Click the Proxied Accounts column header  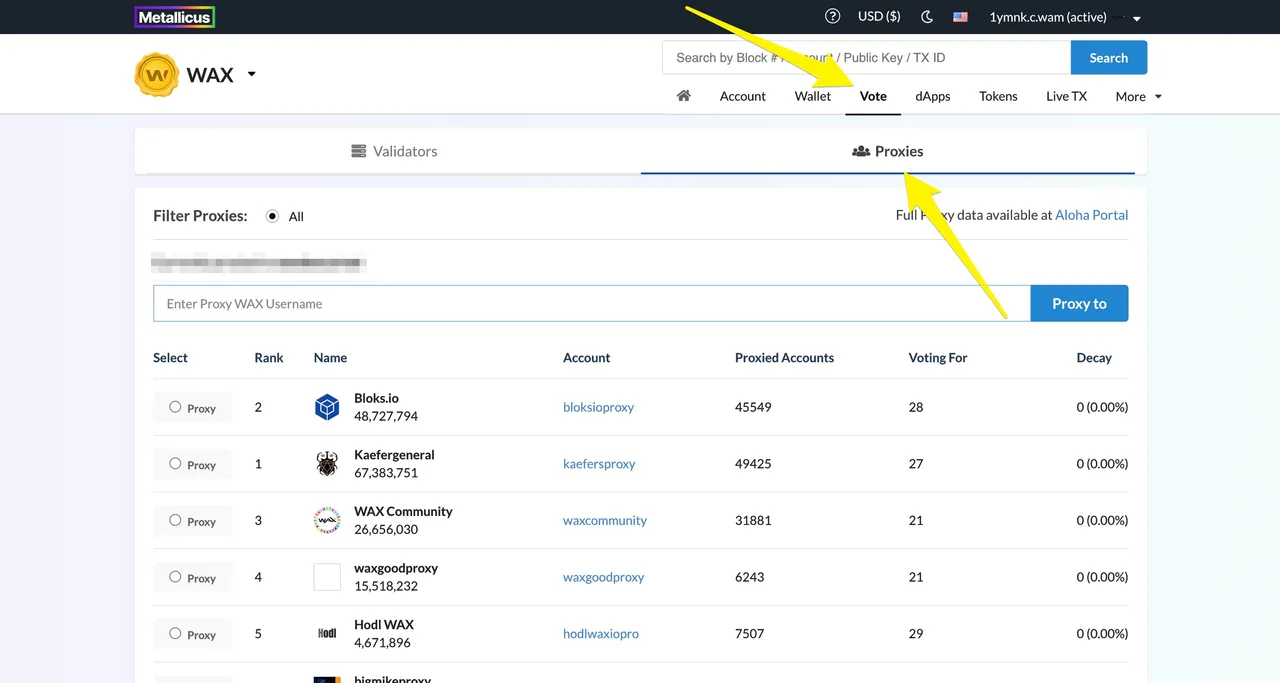pyautogui.click(x=784, y=357)
